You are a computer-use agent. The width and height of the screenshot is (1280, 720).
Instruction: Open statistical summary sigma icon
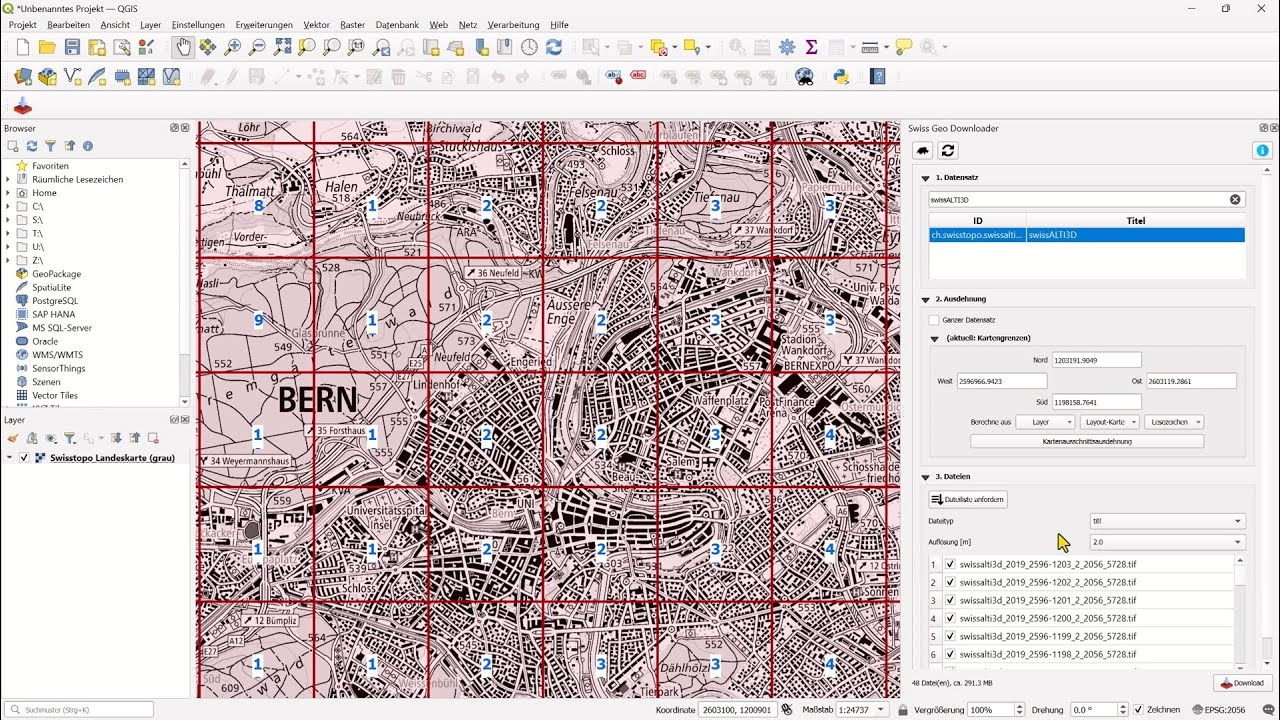[811, 47]
